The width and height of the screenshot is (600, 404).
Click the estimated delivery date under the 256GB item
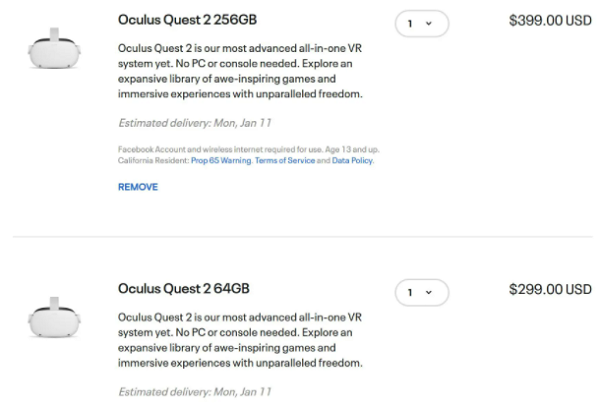coord(195,123)
